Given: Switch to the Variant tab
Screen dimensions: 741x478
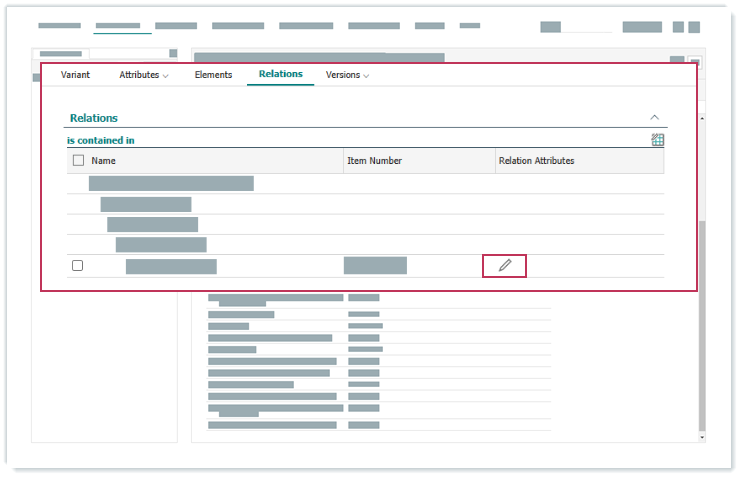Looking at the screenshot, I should click(x=75, y=75).
